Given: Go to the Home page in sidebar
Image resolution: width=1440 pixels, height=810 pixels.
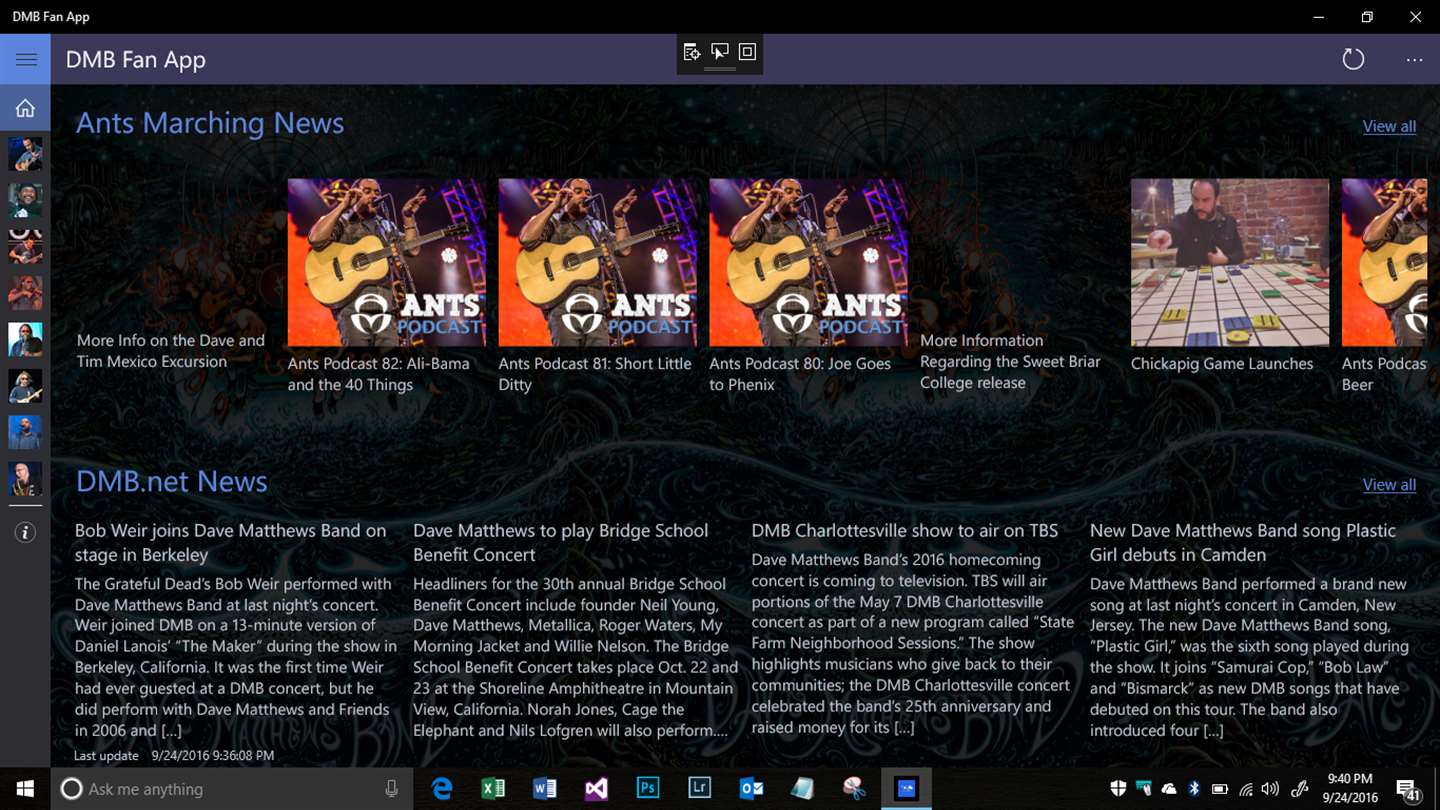Looking at the screenshot, I should 25,108.
